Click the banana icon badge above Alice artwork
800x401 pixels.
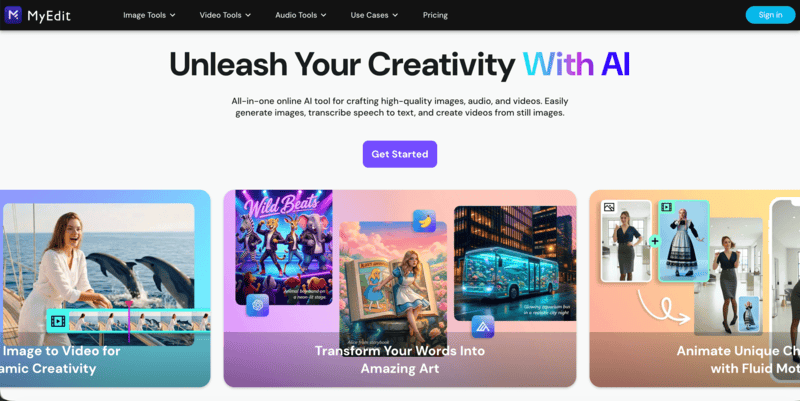pyautogui.click(x=424, y=221)
